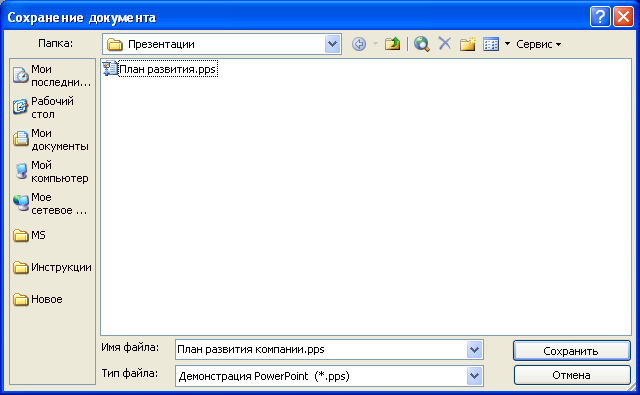Screen dimensions: 640x395
Task: Open Мои последние документы location
Action: coord(52,75)
